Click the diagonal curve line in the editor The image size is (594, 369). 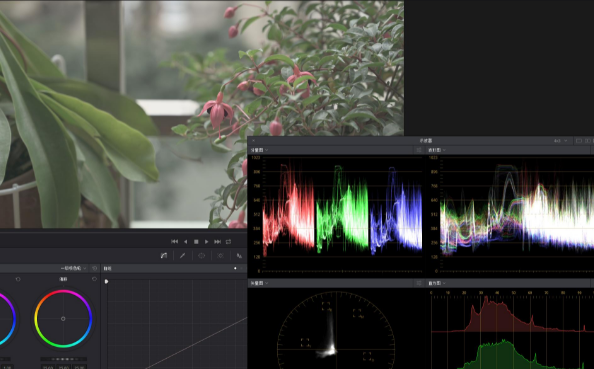tap(197, 343)
